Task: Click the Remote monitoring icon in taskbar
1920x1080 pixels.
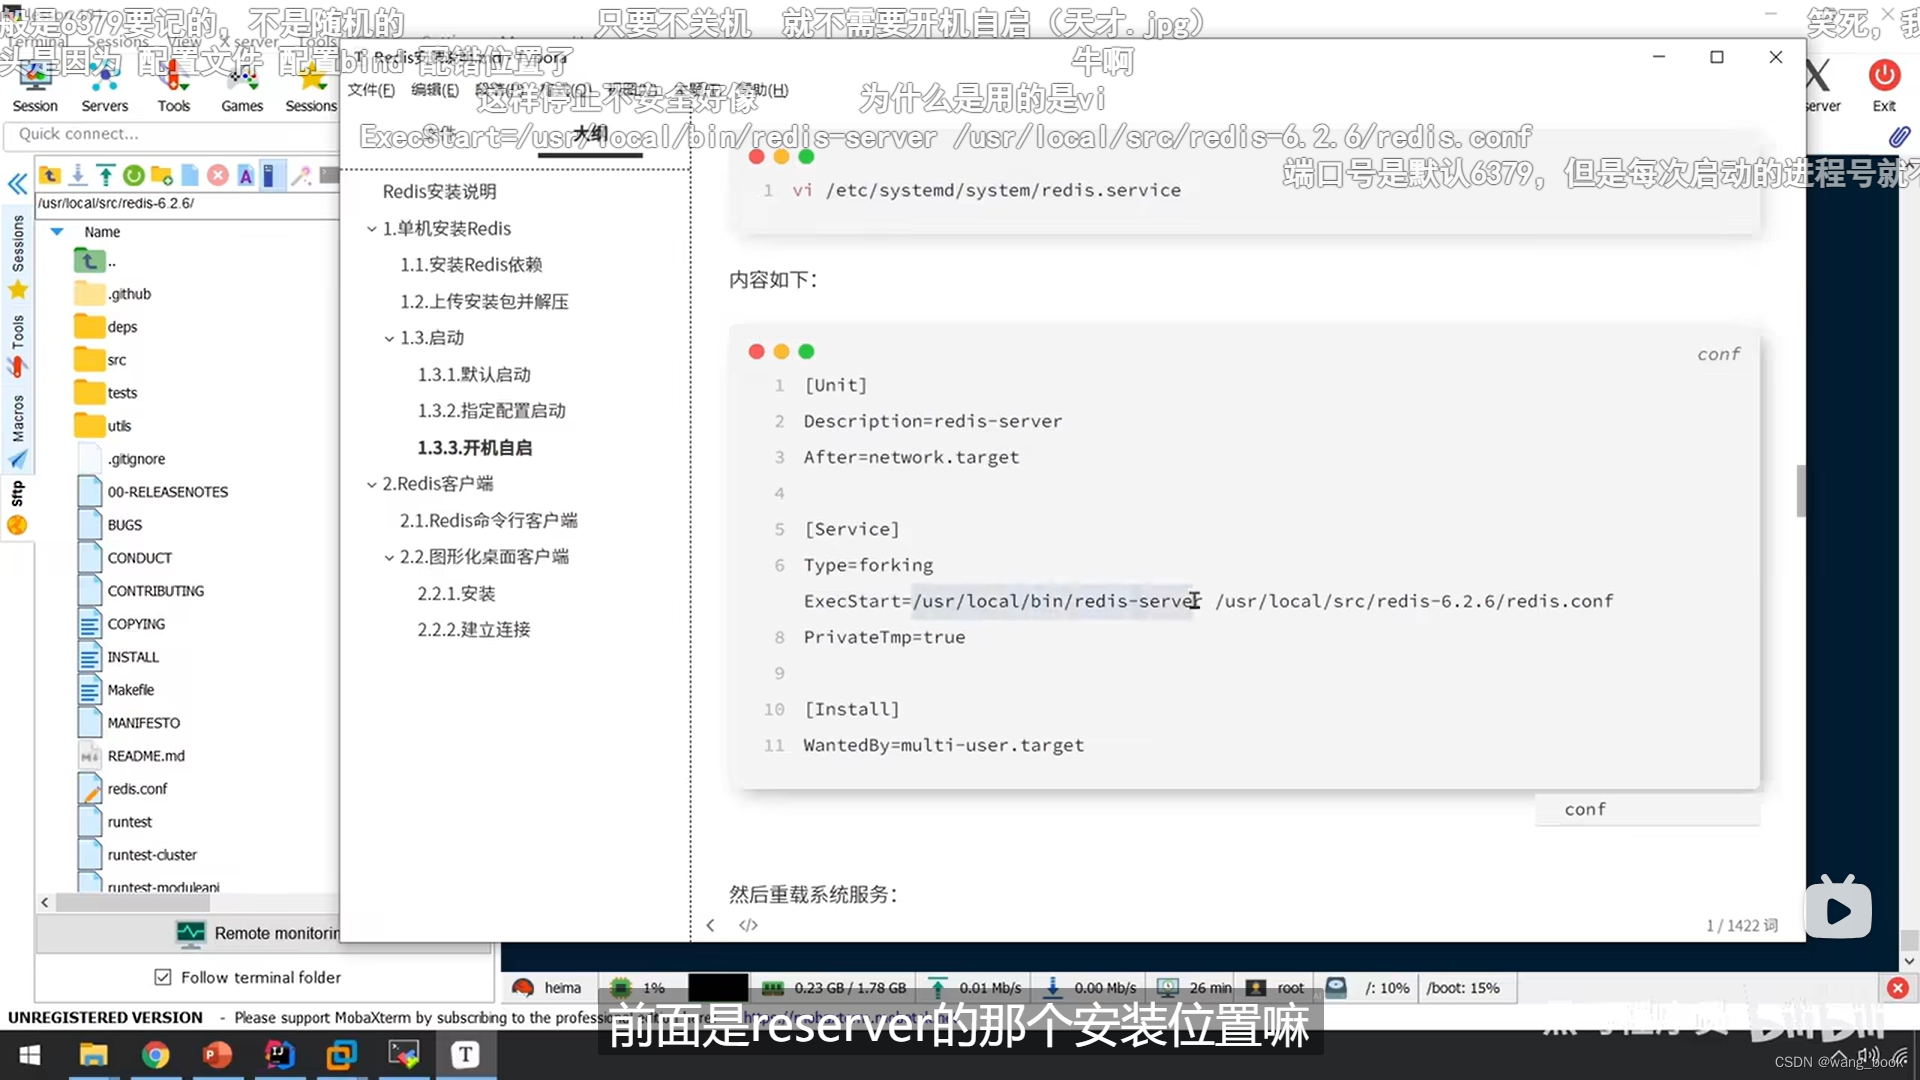Action: tap(189, 932)
